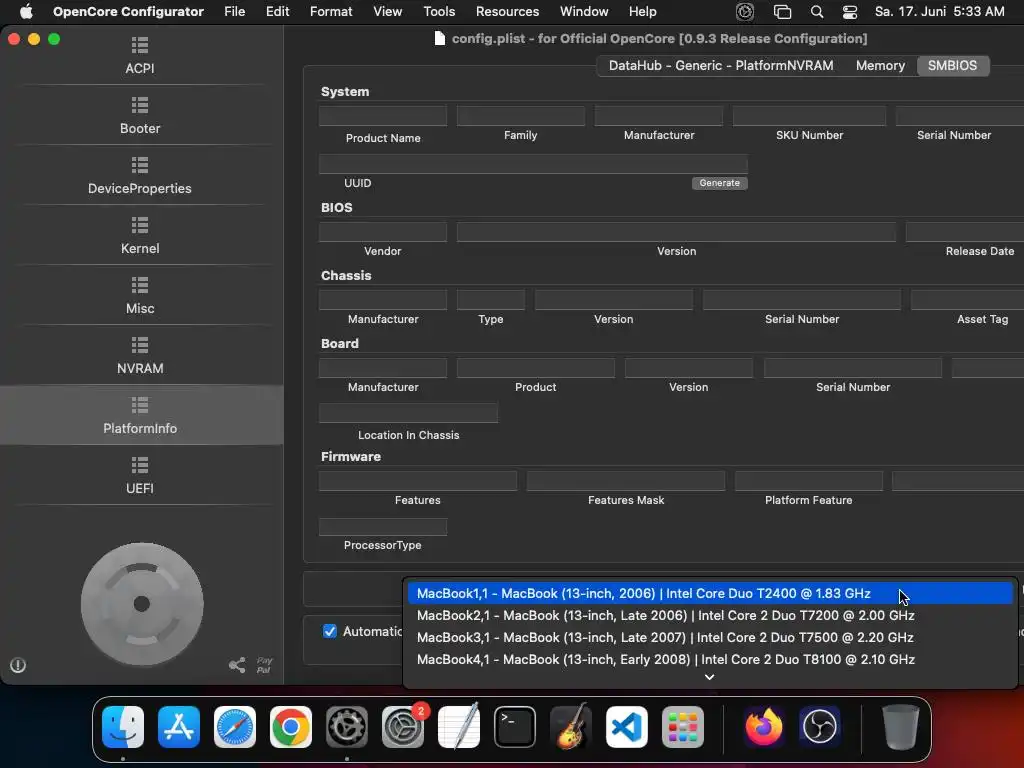Toggle the Automatic checkbox

point(330,631)
